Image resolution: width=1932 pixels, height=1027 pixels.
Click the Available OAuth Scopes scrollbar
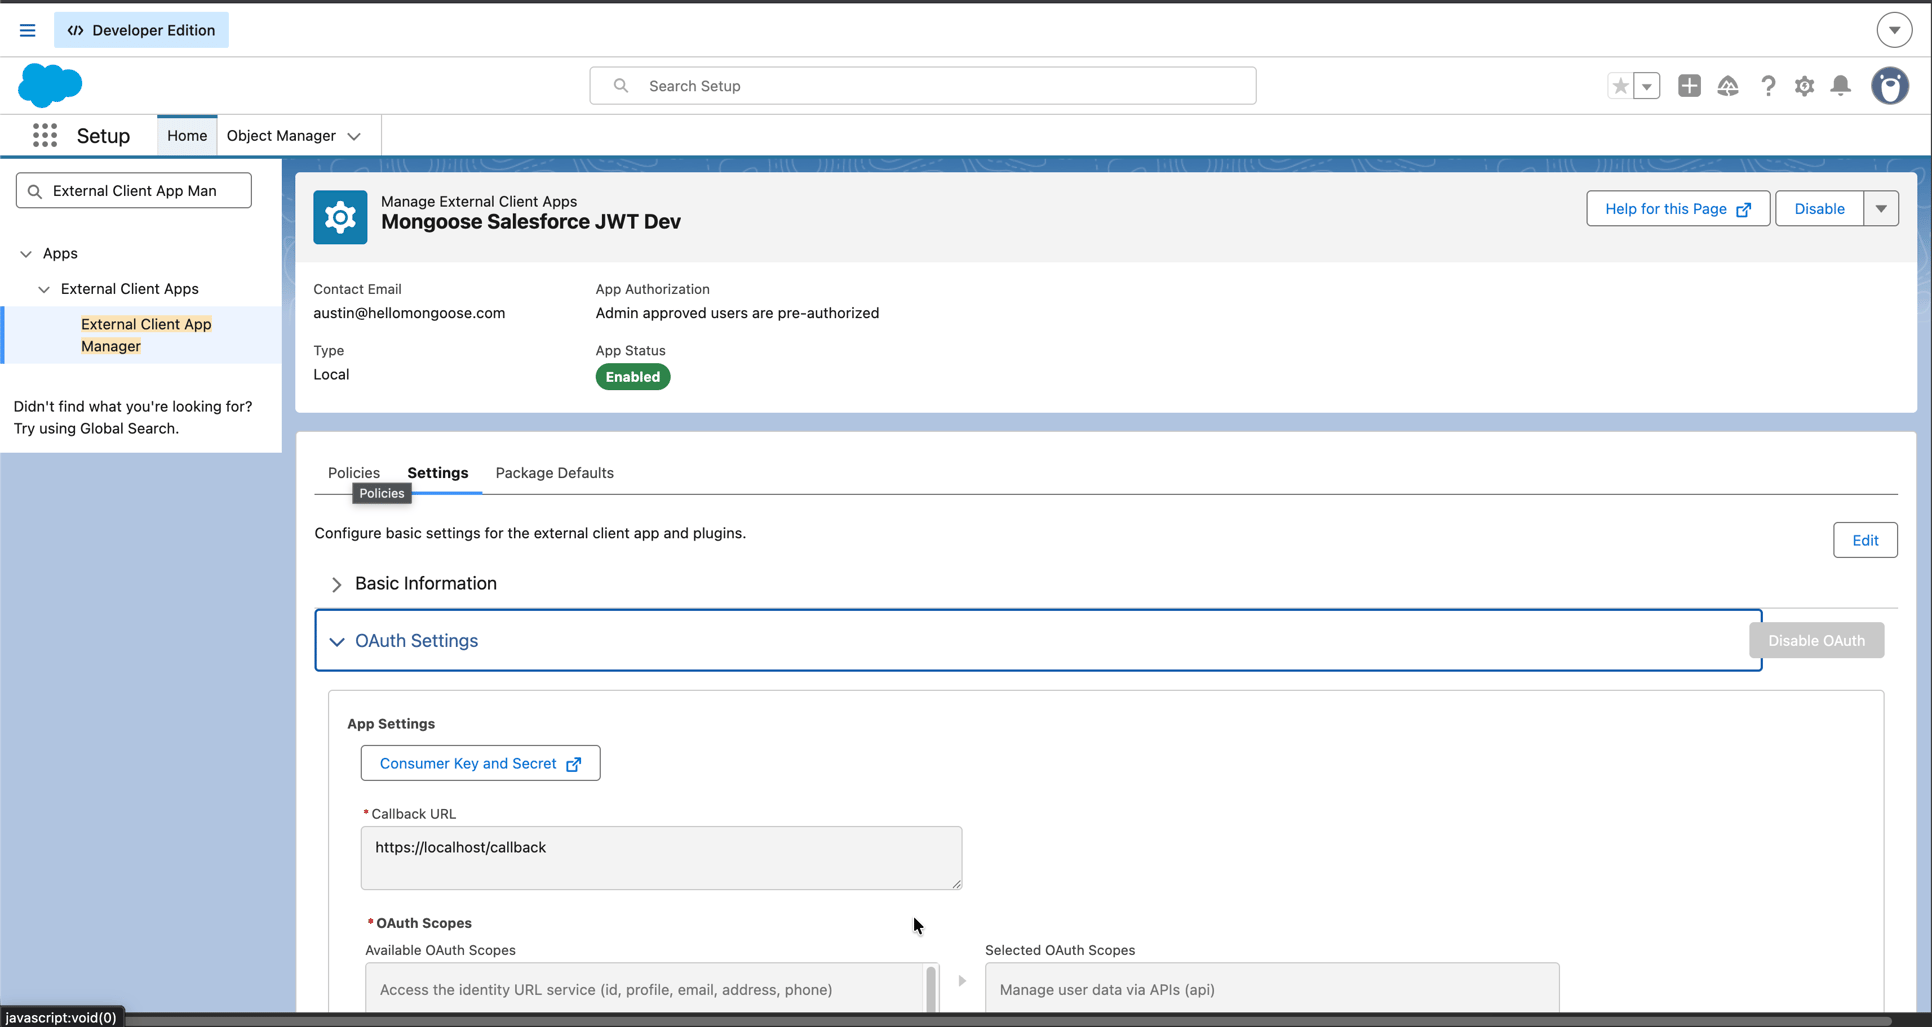[931, 988]
